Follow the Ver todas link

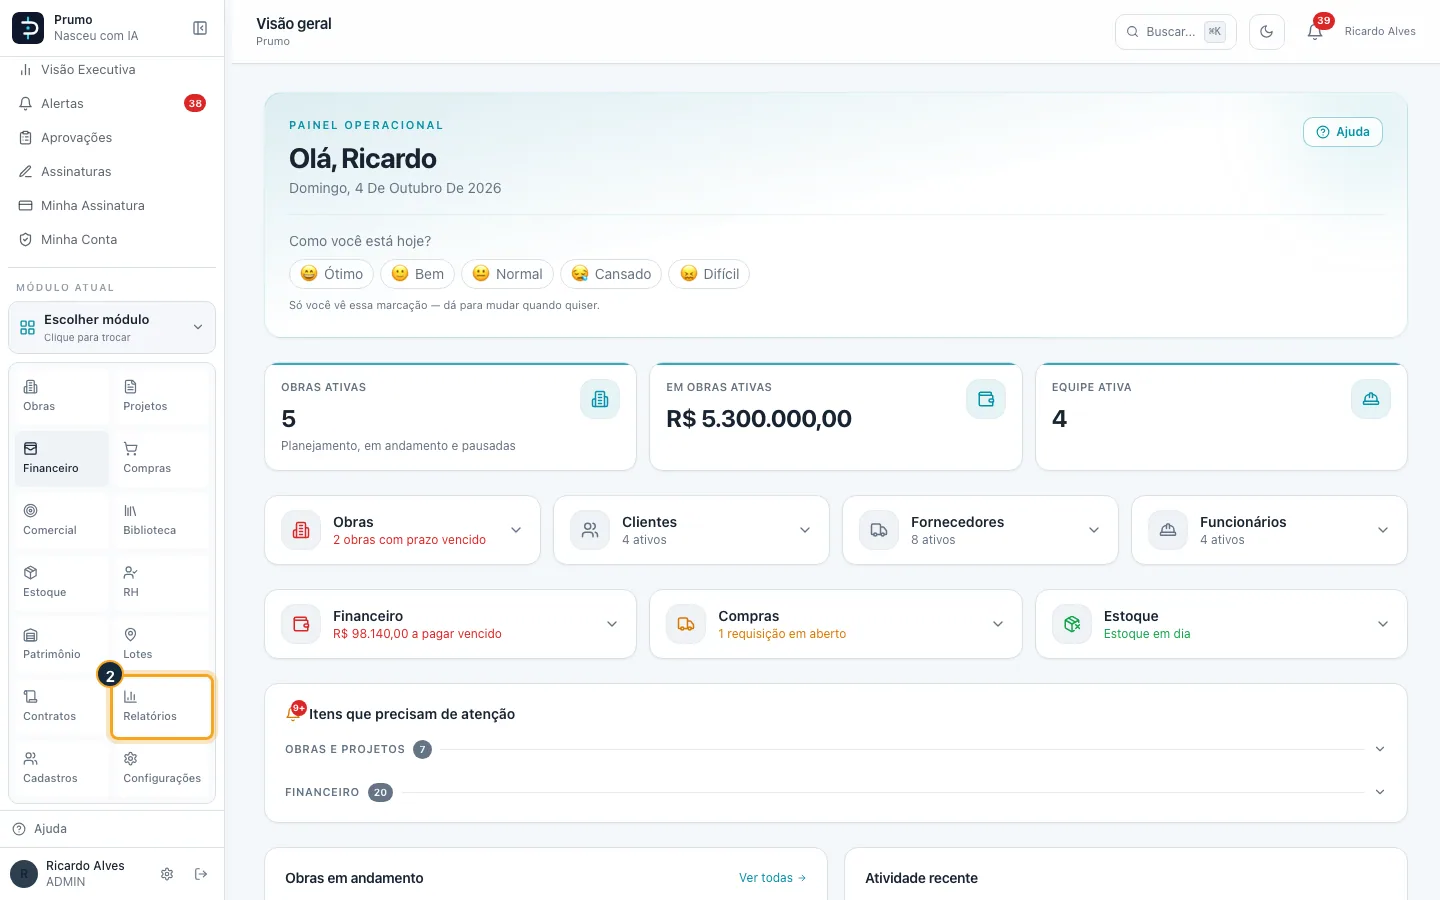(772, 878)
